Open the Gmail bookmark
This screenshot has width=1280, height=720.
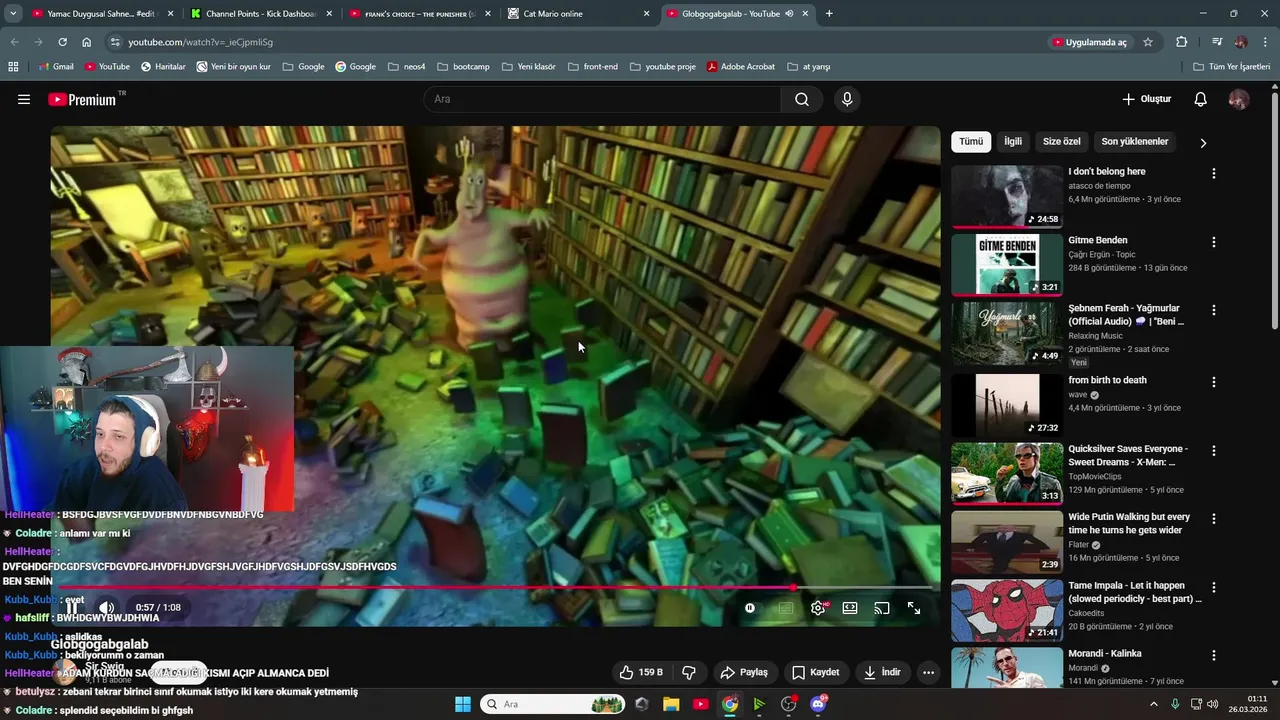click(56, 66)
